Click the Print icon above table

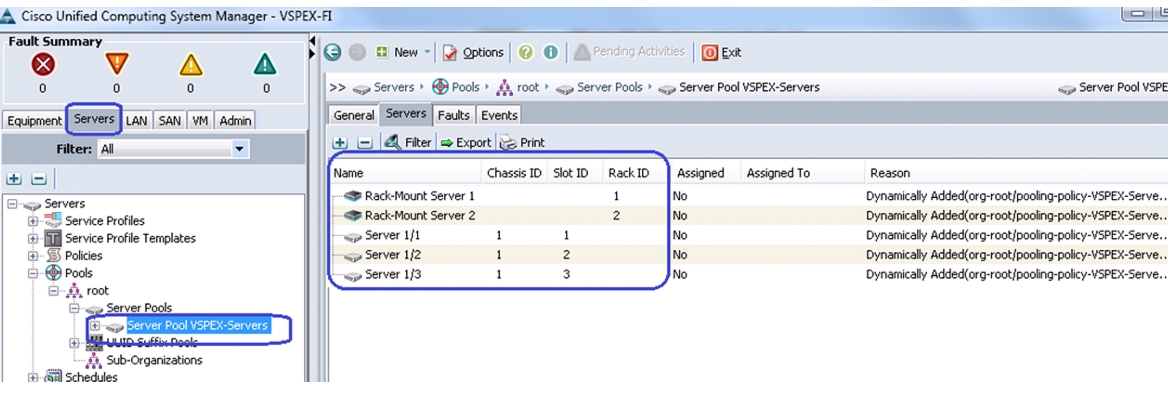click(508, 142)
